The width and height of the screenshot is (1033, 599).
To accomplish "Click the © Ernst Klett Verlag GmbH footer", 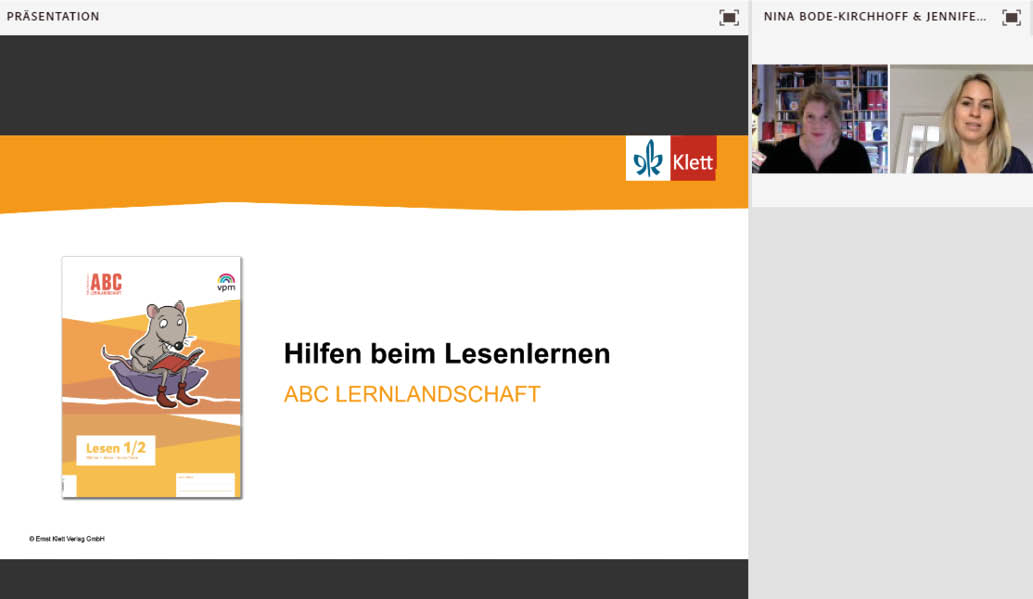I will pyautogui.click(x=67, y=539).
